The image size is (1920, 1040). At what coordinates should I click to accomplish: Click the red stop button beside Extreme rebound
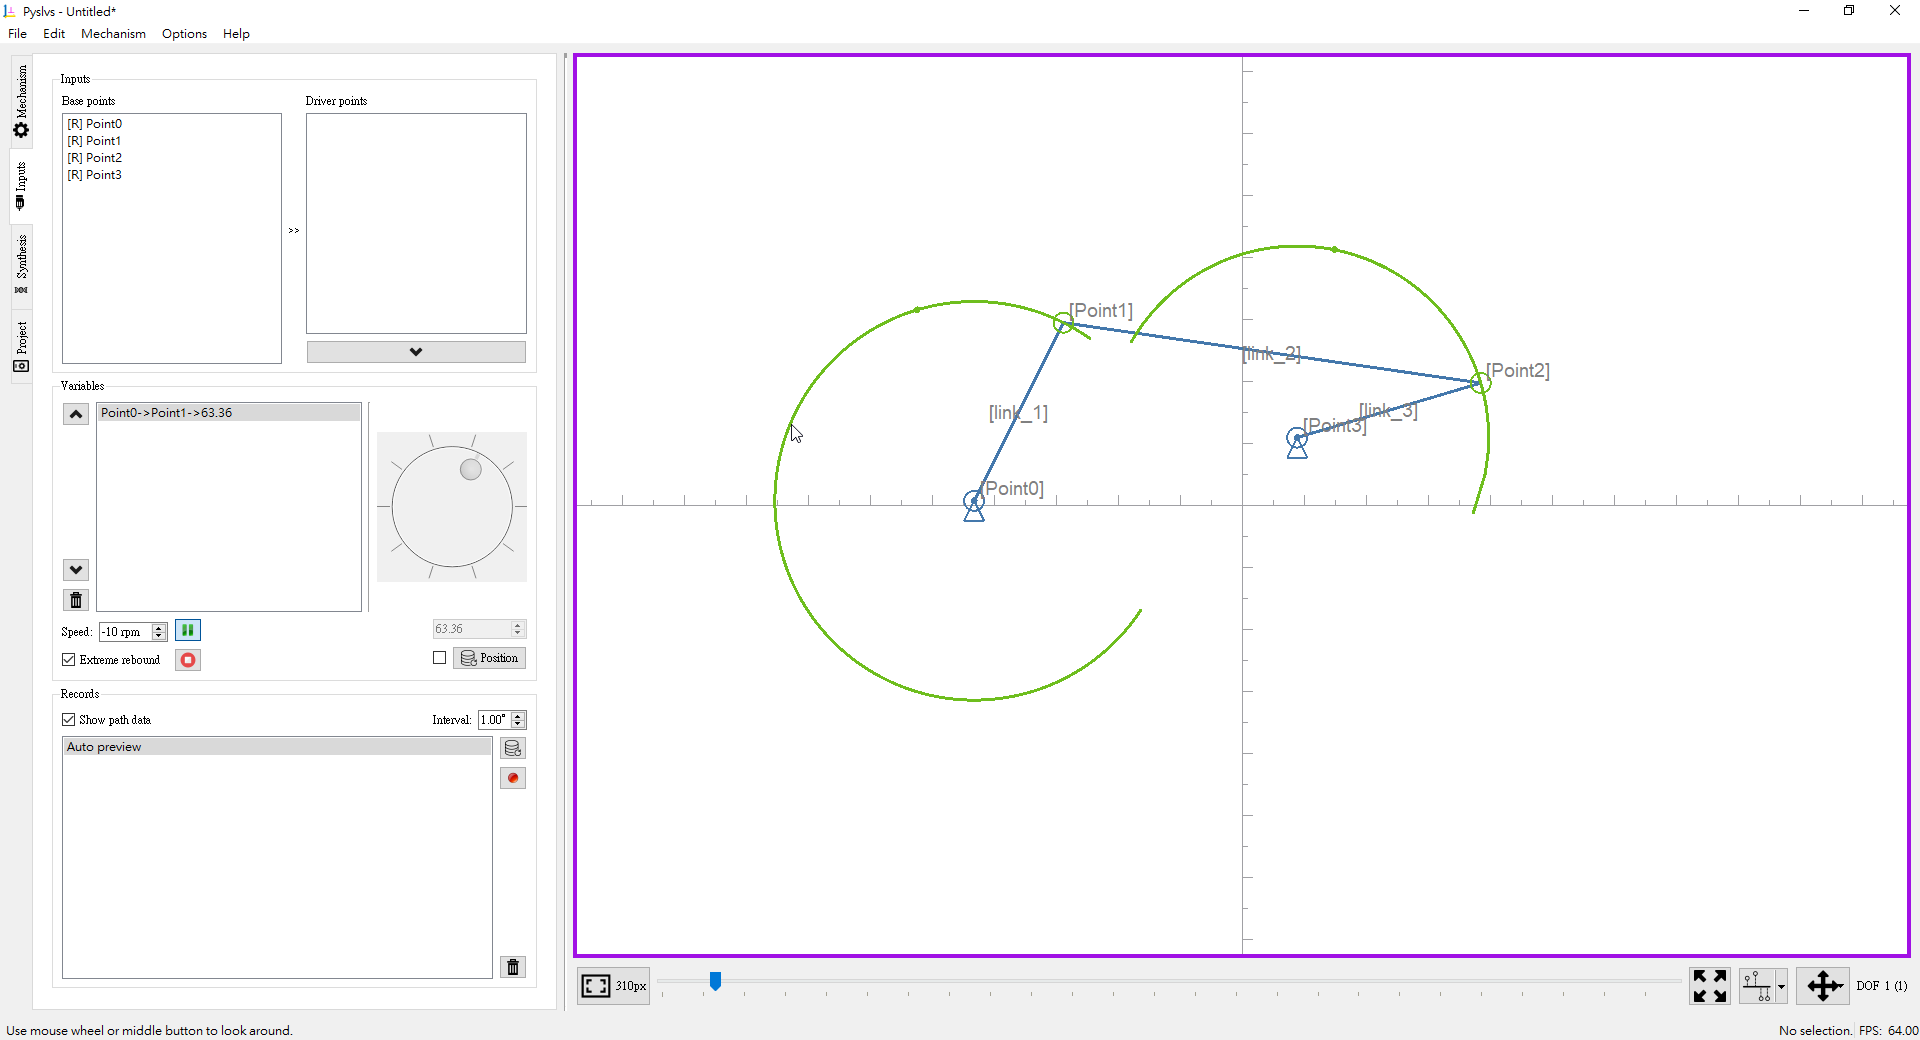pyautogui.click(x=187, y=660)
